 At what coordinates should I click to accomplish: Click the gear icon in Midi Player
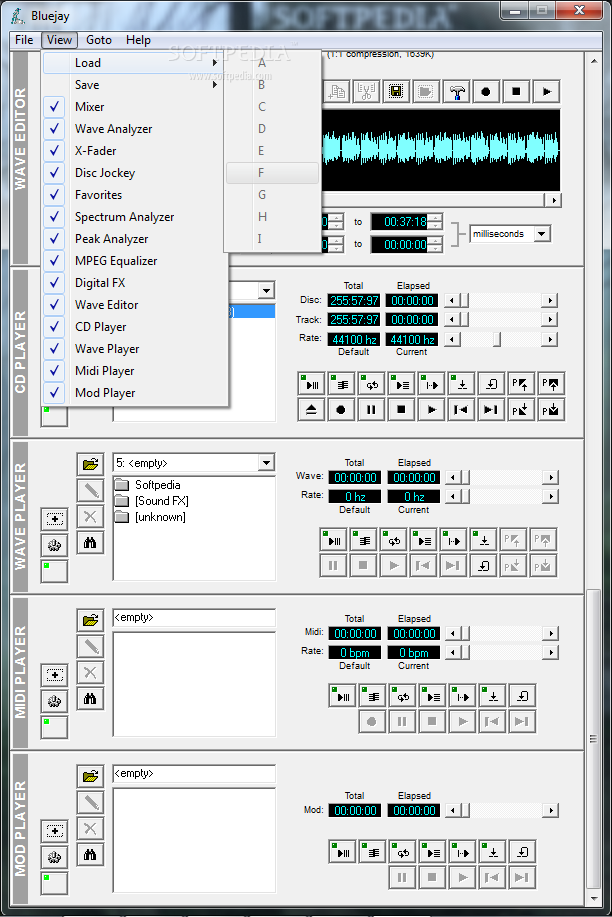54,701
